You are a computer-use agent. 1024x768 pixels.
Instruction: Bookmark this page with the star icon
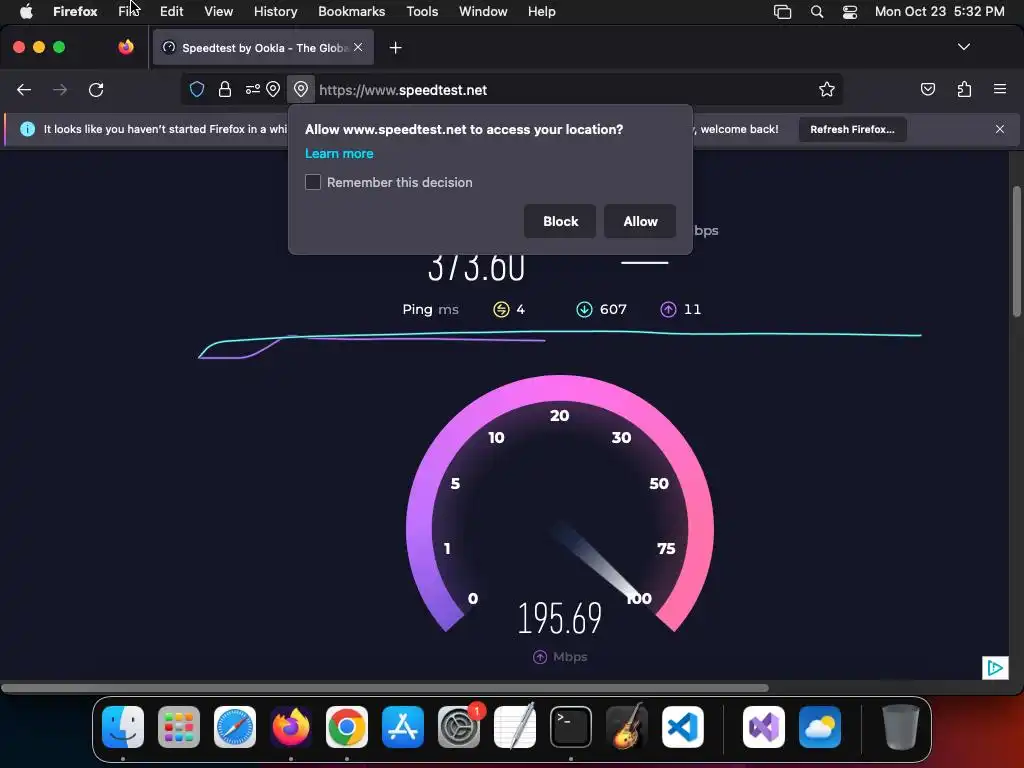pyautogui.click(x=827, y=89)
